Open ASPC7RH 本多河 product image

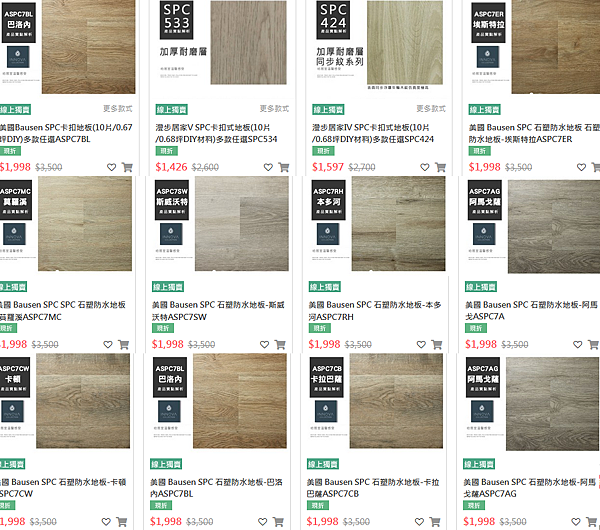pyautogui.click(x=378, y=224)
